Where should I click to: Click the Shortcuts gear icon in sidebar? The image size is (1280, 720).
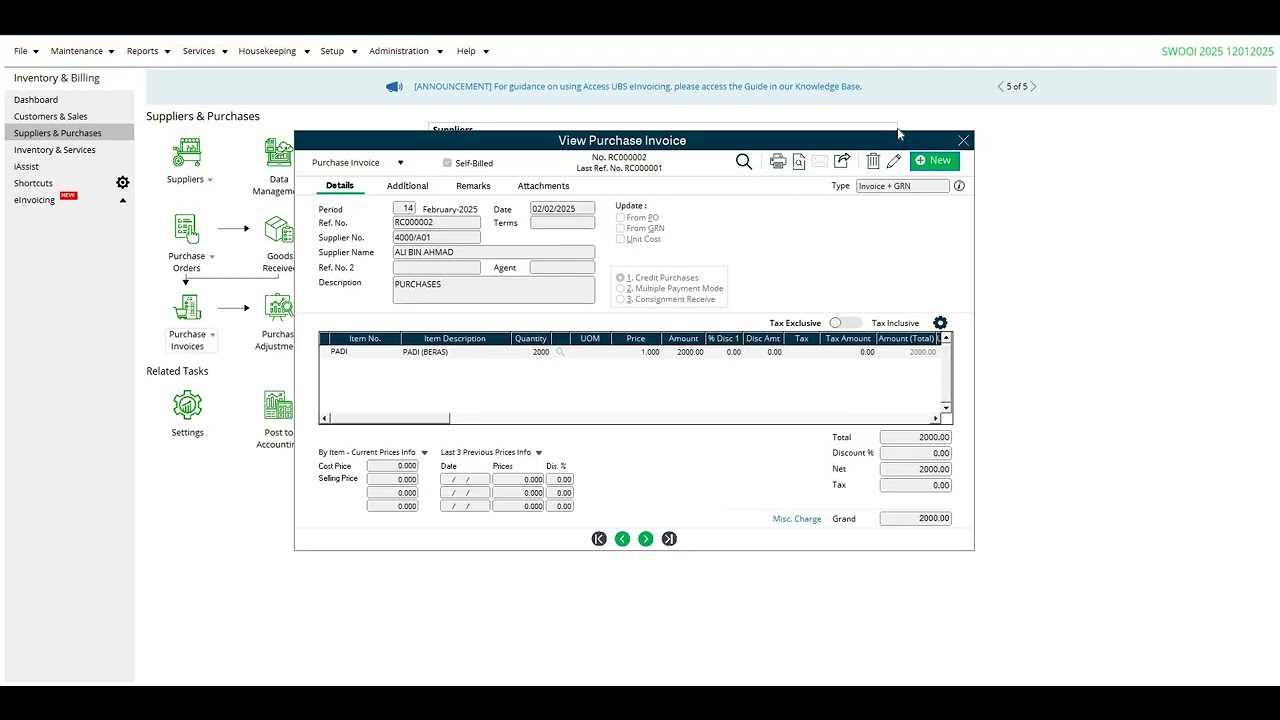tap(122, 183)
